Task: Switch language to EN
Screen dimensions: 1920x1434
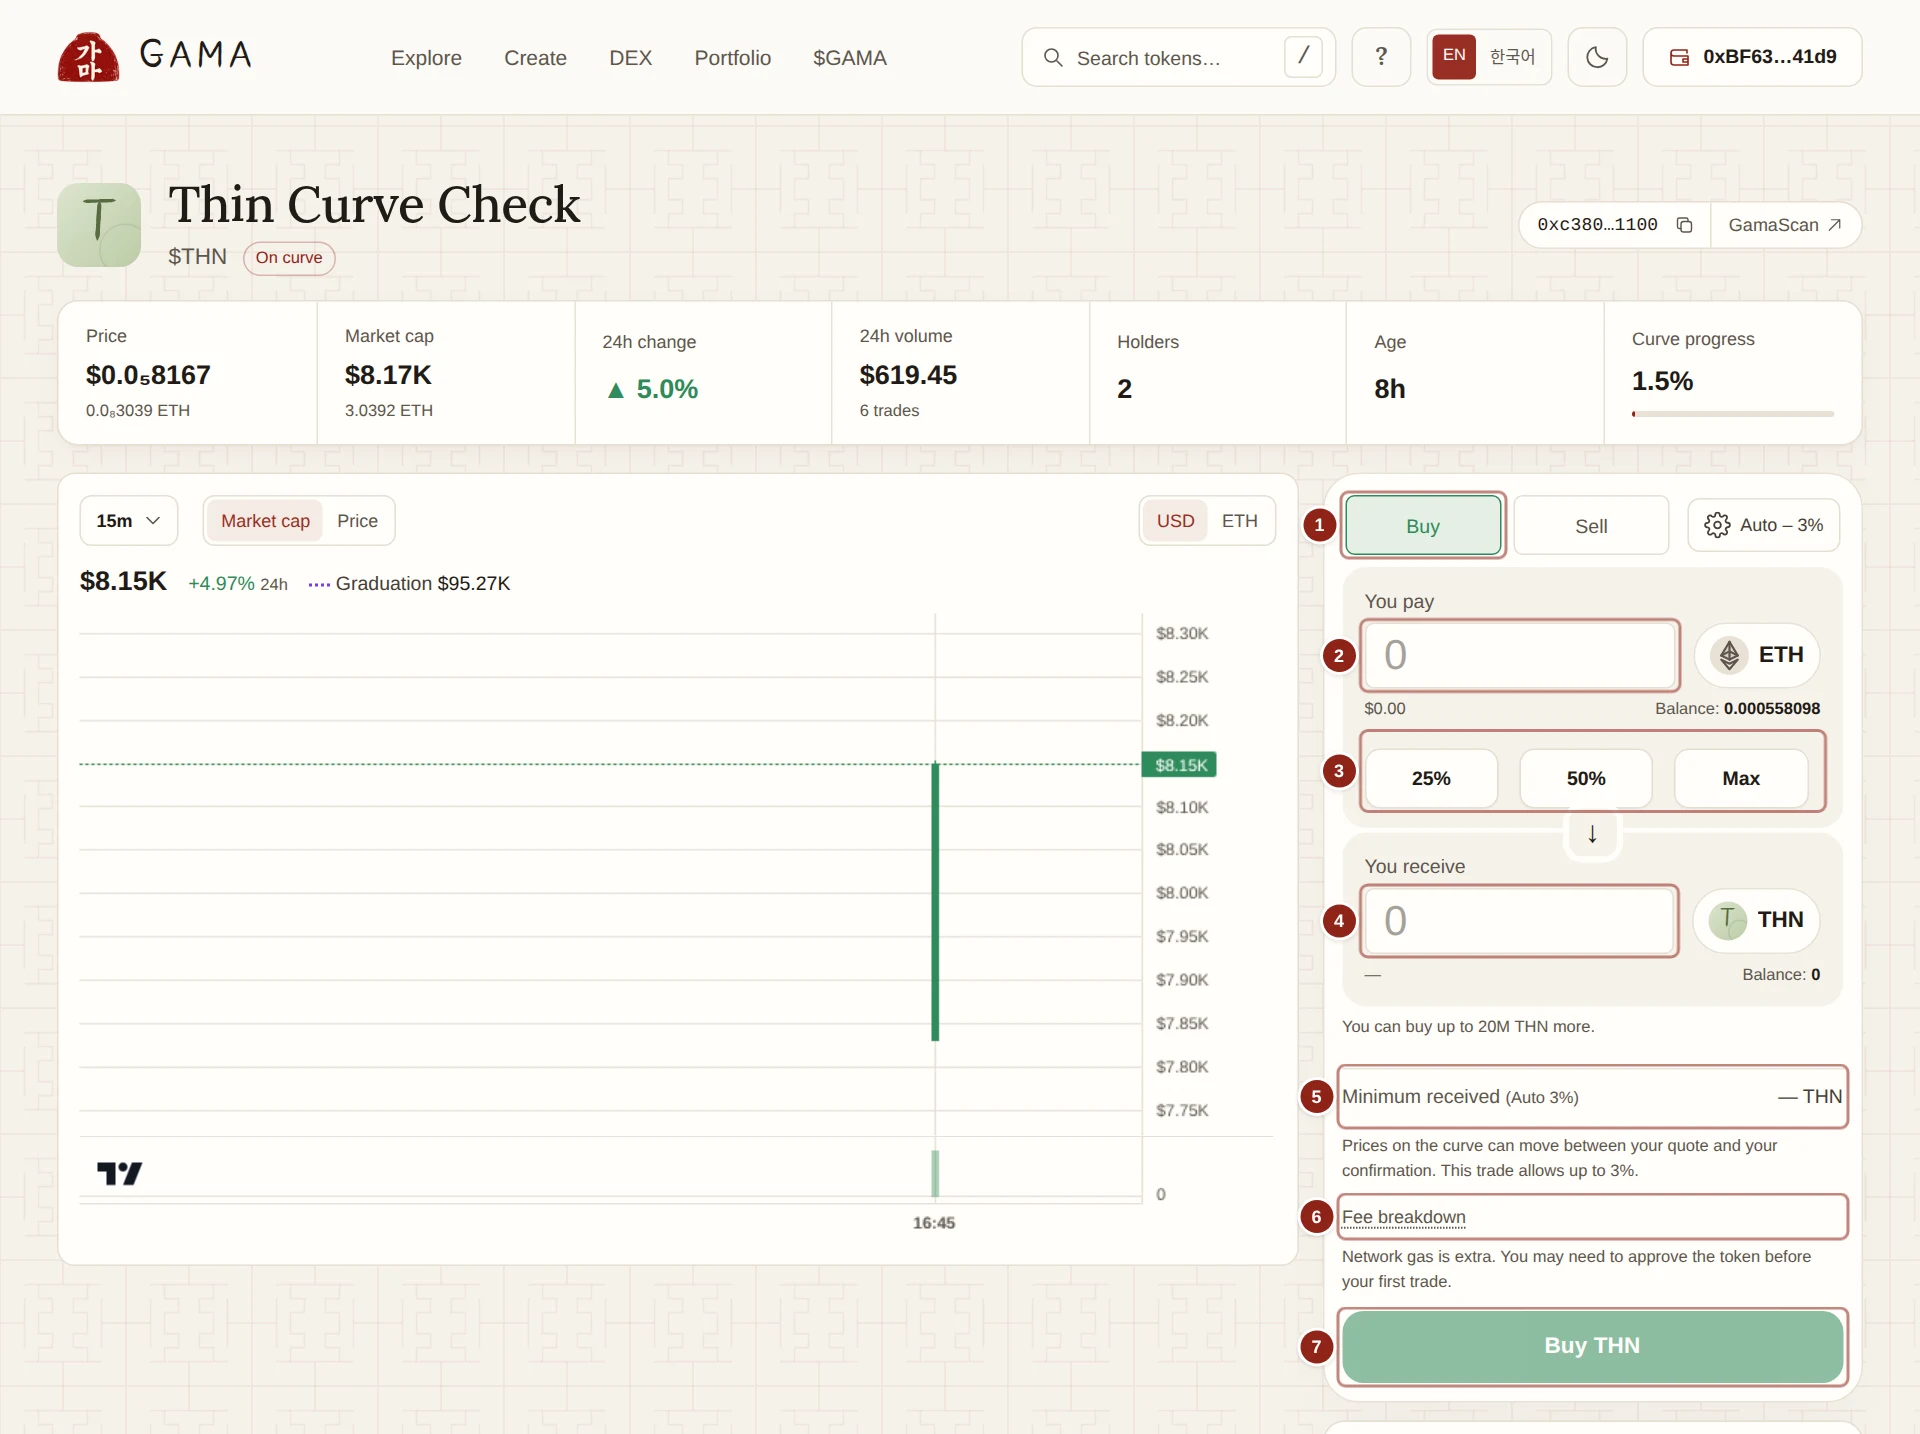Action: click(x=1454, y=56)
